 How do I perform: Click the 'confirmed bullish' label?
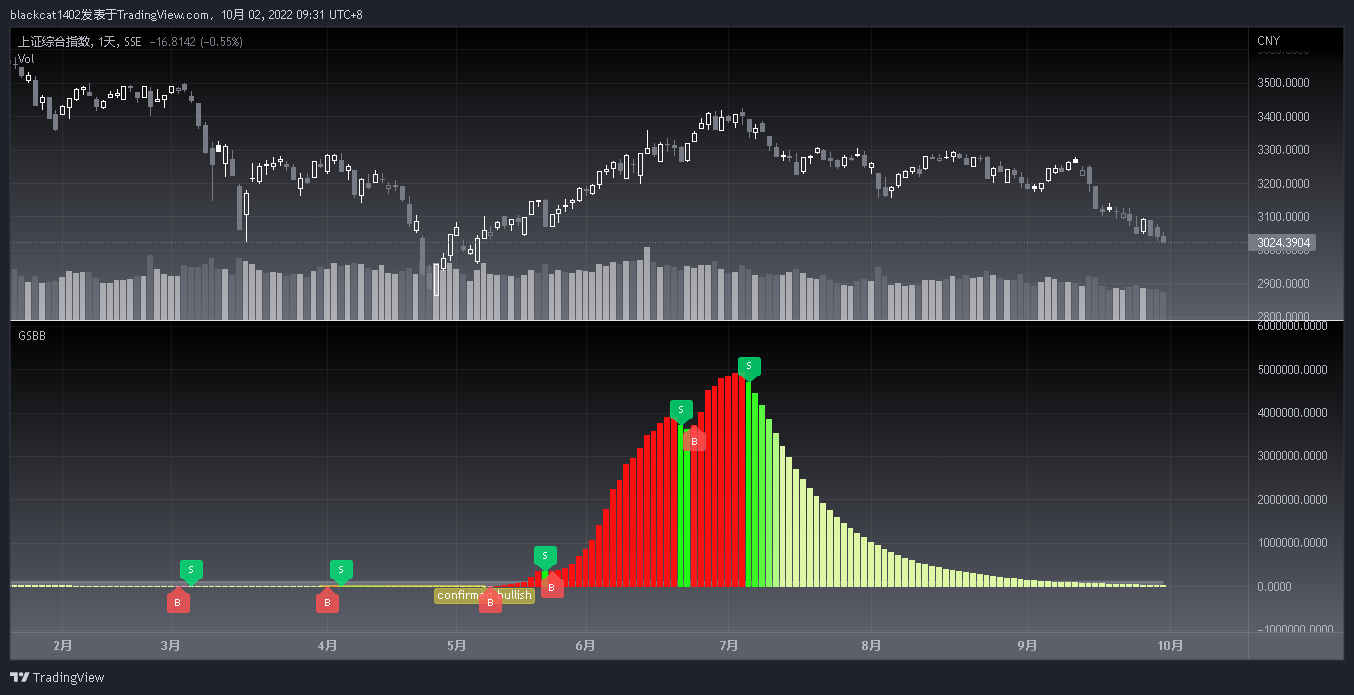point(485,595)
